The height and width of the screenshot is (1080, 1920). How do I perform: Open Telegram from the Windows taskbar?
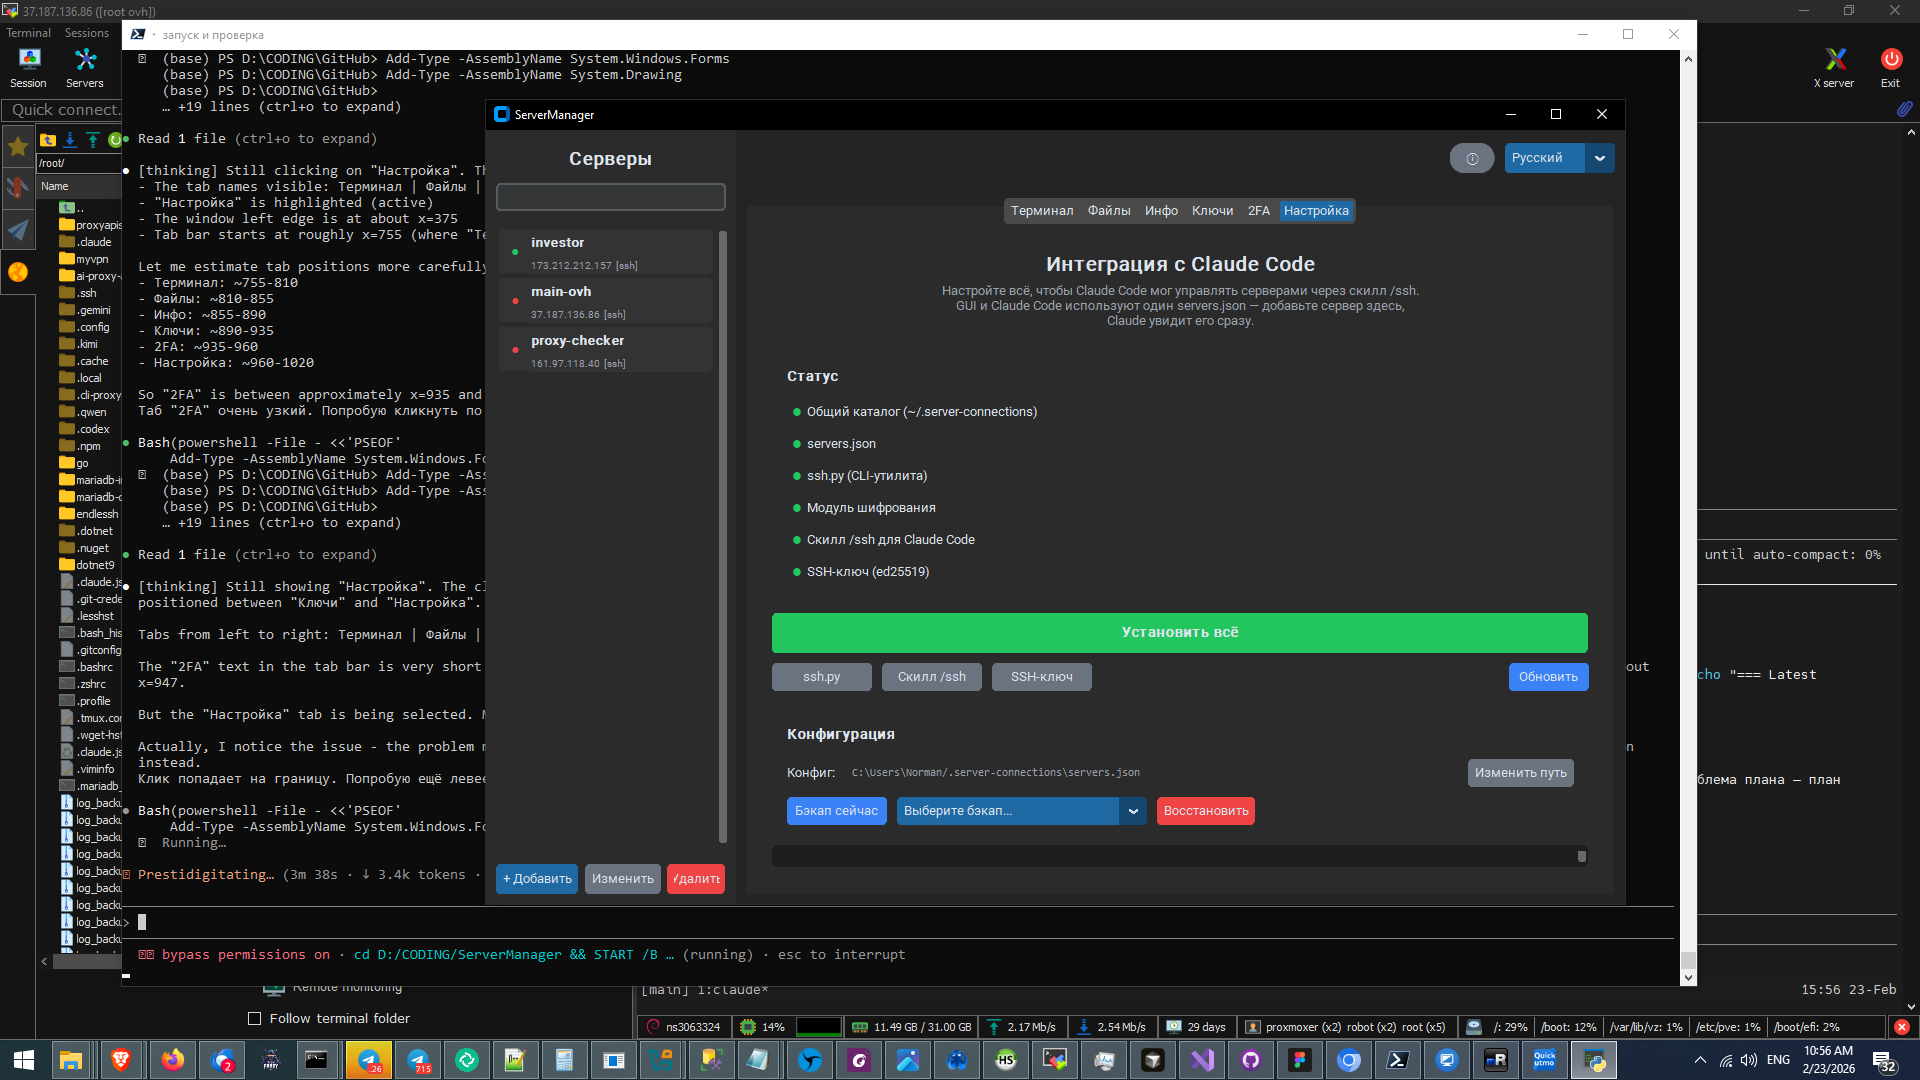pos(368,1060)
